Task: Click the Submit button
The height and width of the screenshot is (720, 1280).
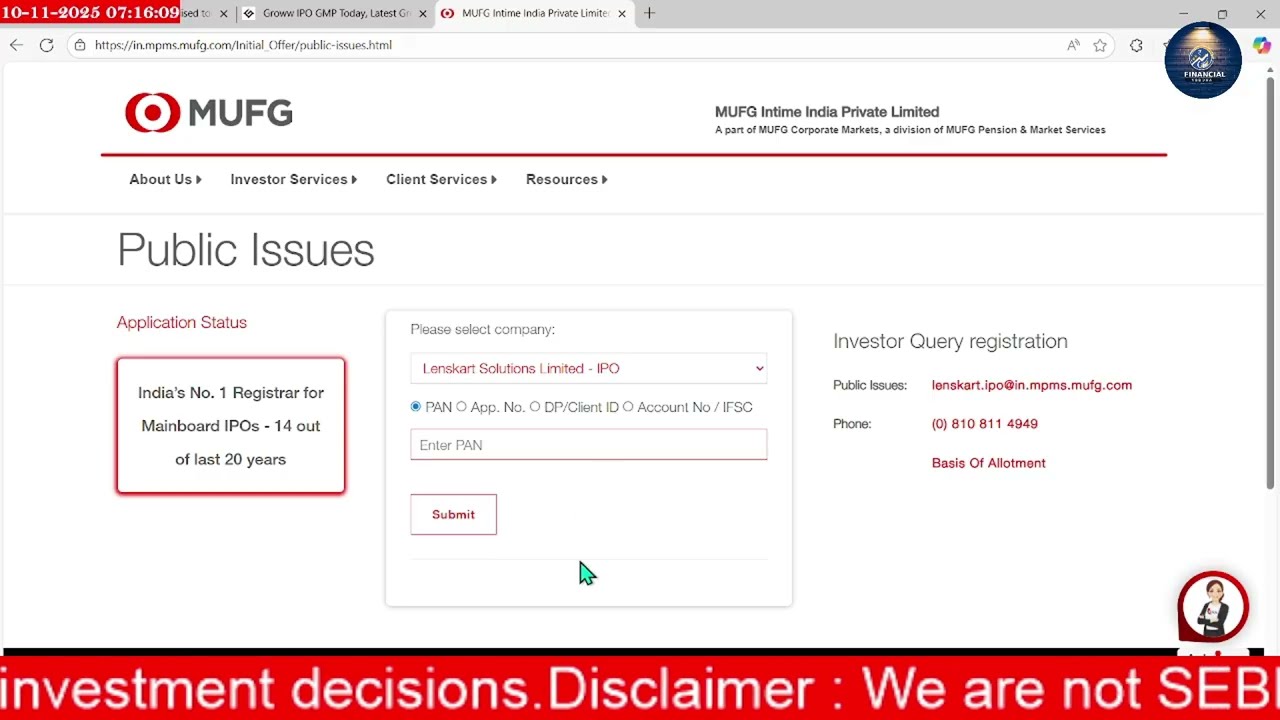Action: (453, 514)
